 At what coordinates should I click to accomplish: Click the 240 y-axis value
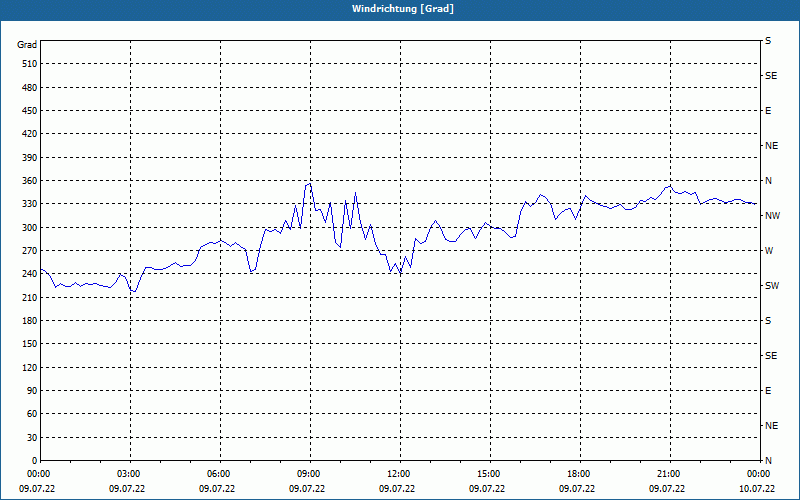click(x=30, y=273)
